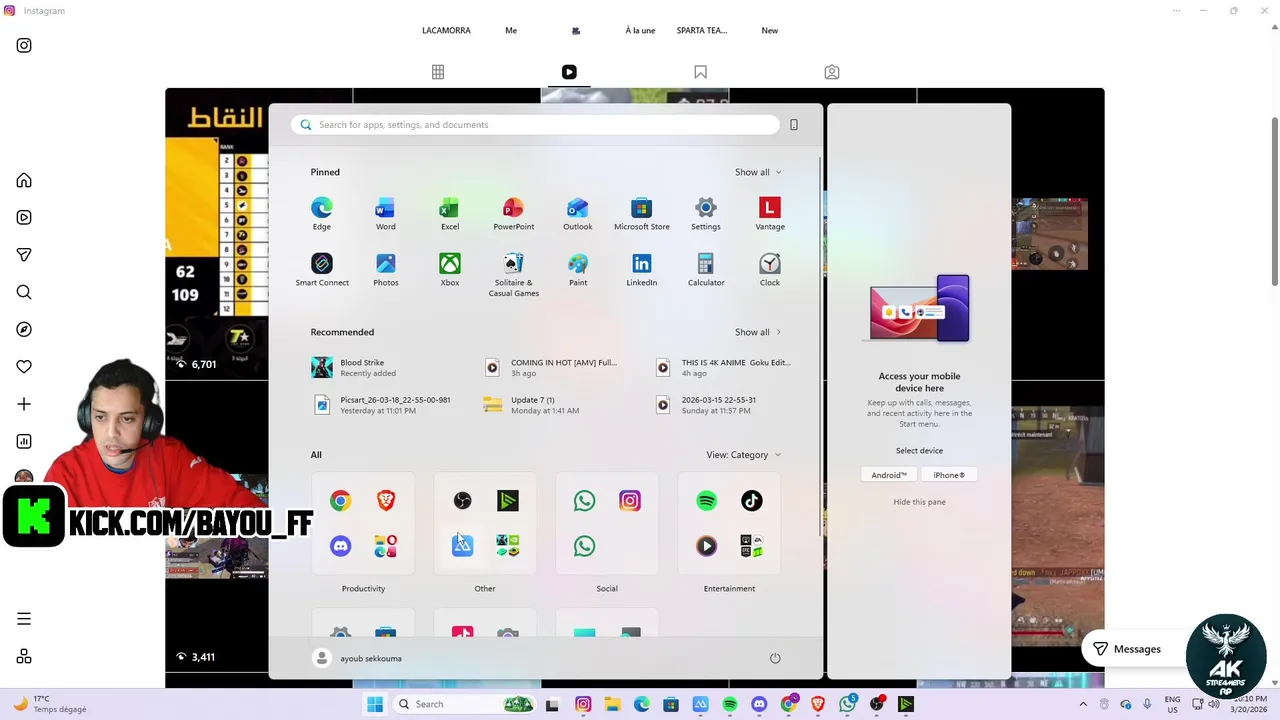Launch the pinned Paint app
Image resolution: width=1280 pixels, height=720 pixels.
point(577,270)
